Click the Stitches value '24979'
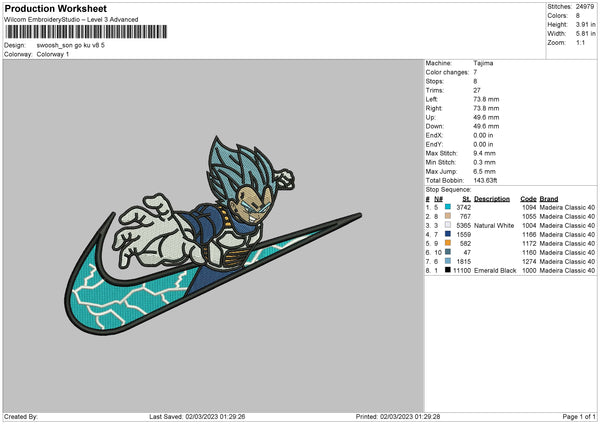This screenshot has height=424, width=600. pyautogui.click(x=585, y=7)
